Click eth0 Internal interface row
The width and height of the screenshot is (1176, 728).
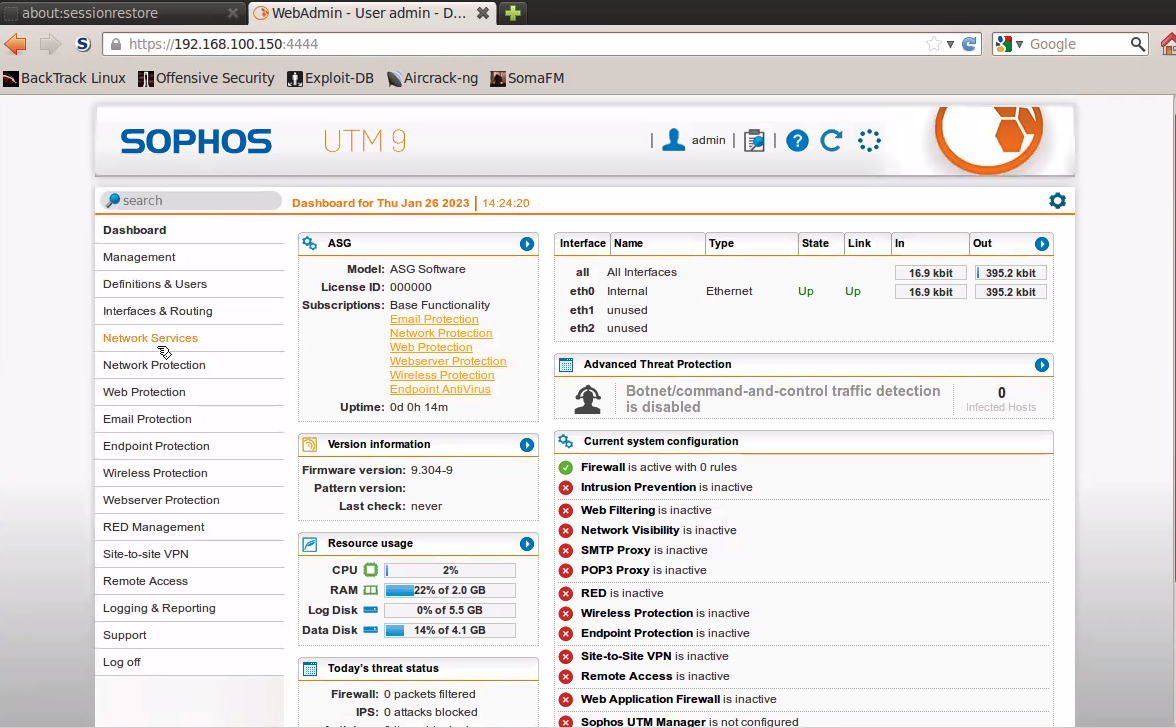pyautogui.click(x=803, y=292)
